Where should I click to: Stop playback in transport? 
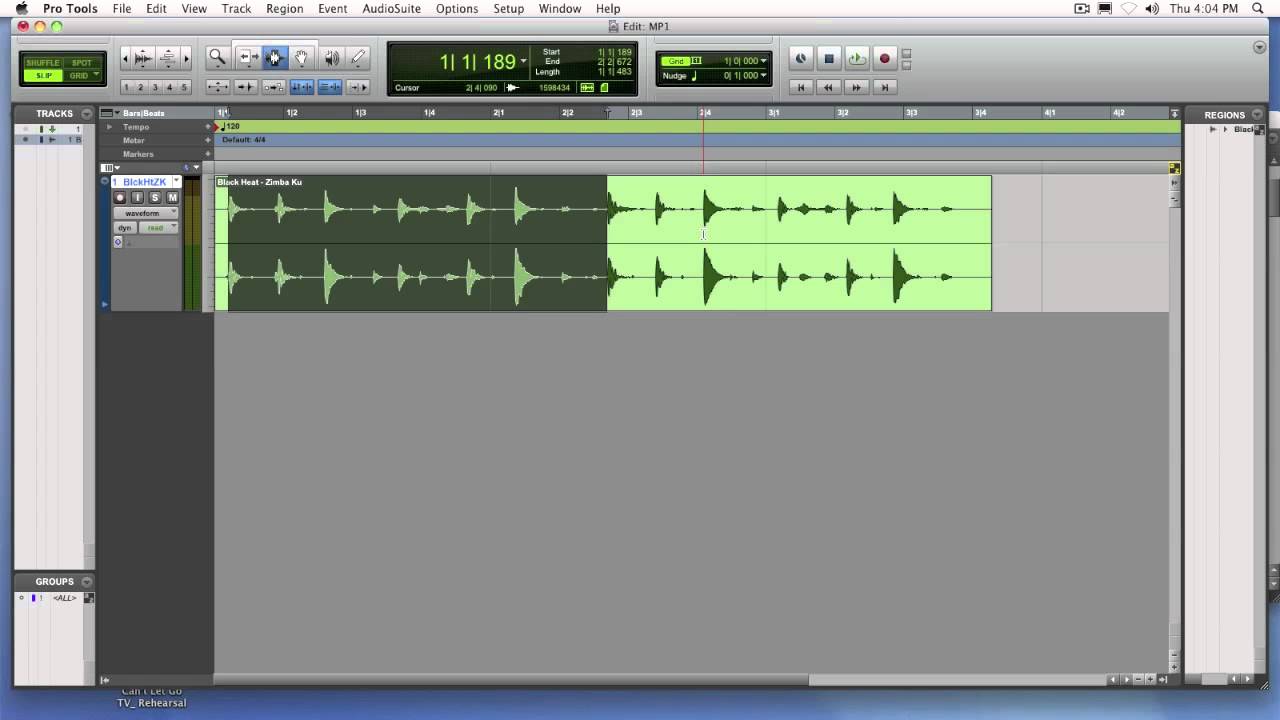coord(829,59)
